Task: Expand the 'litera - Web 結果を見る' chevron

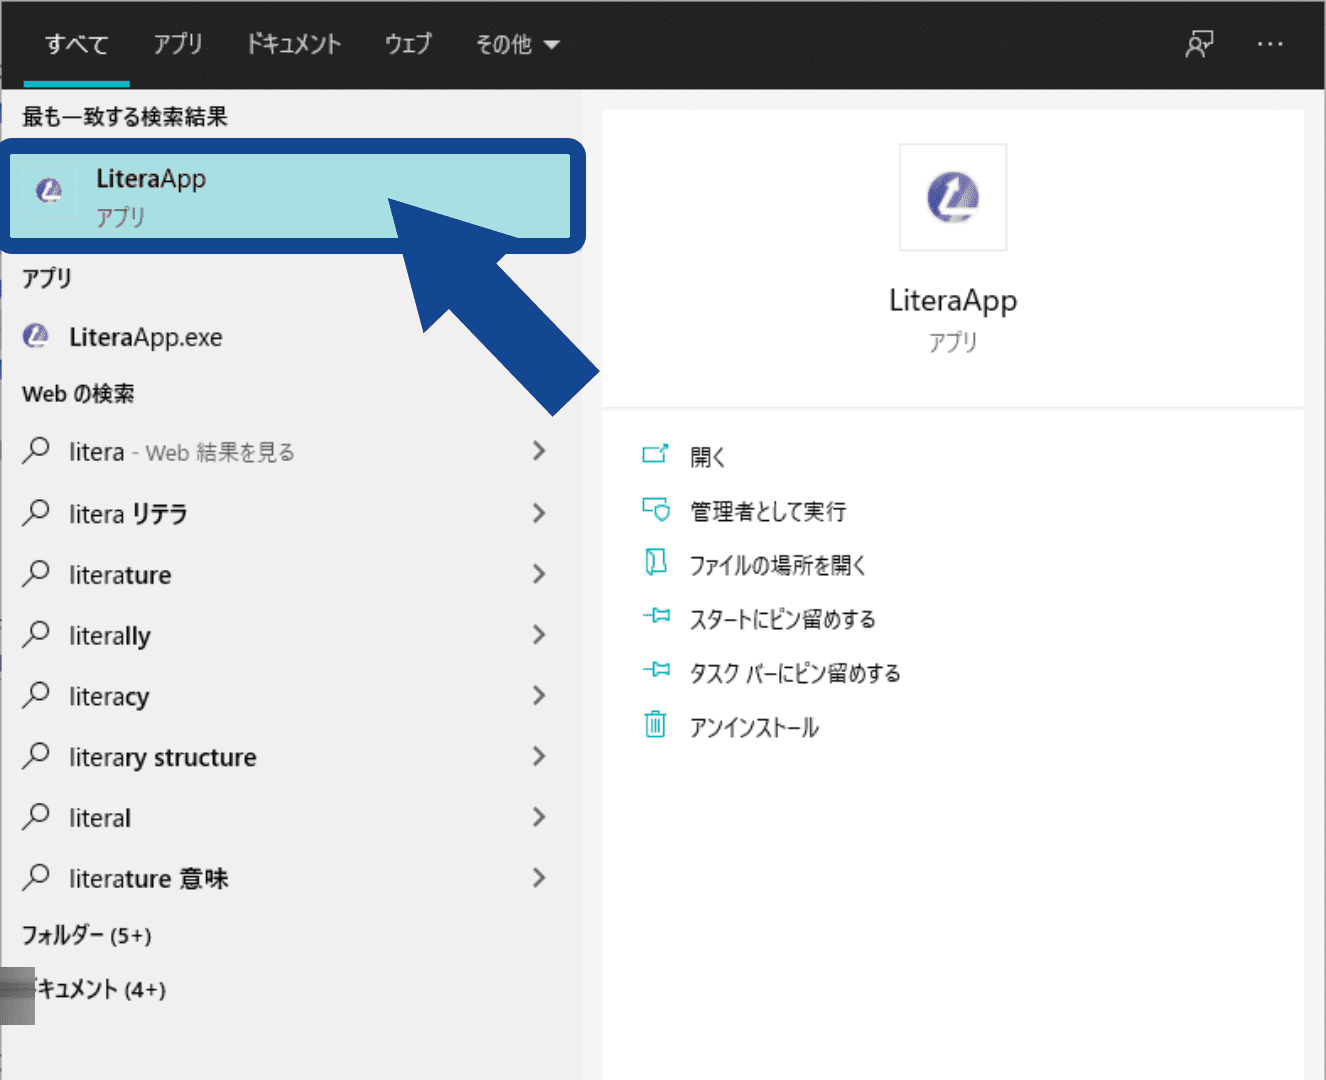Action: click(x=539, y=451)
